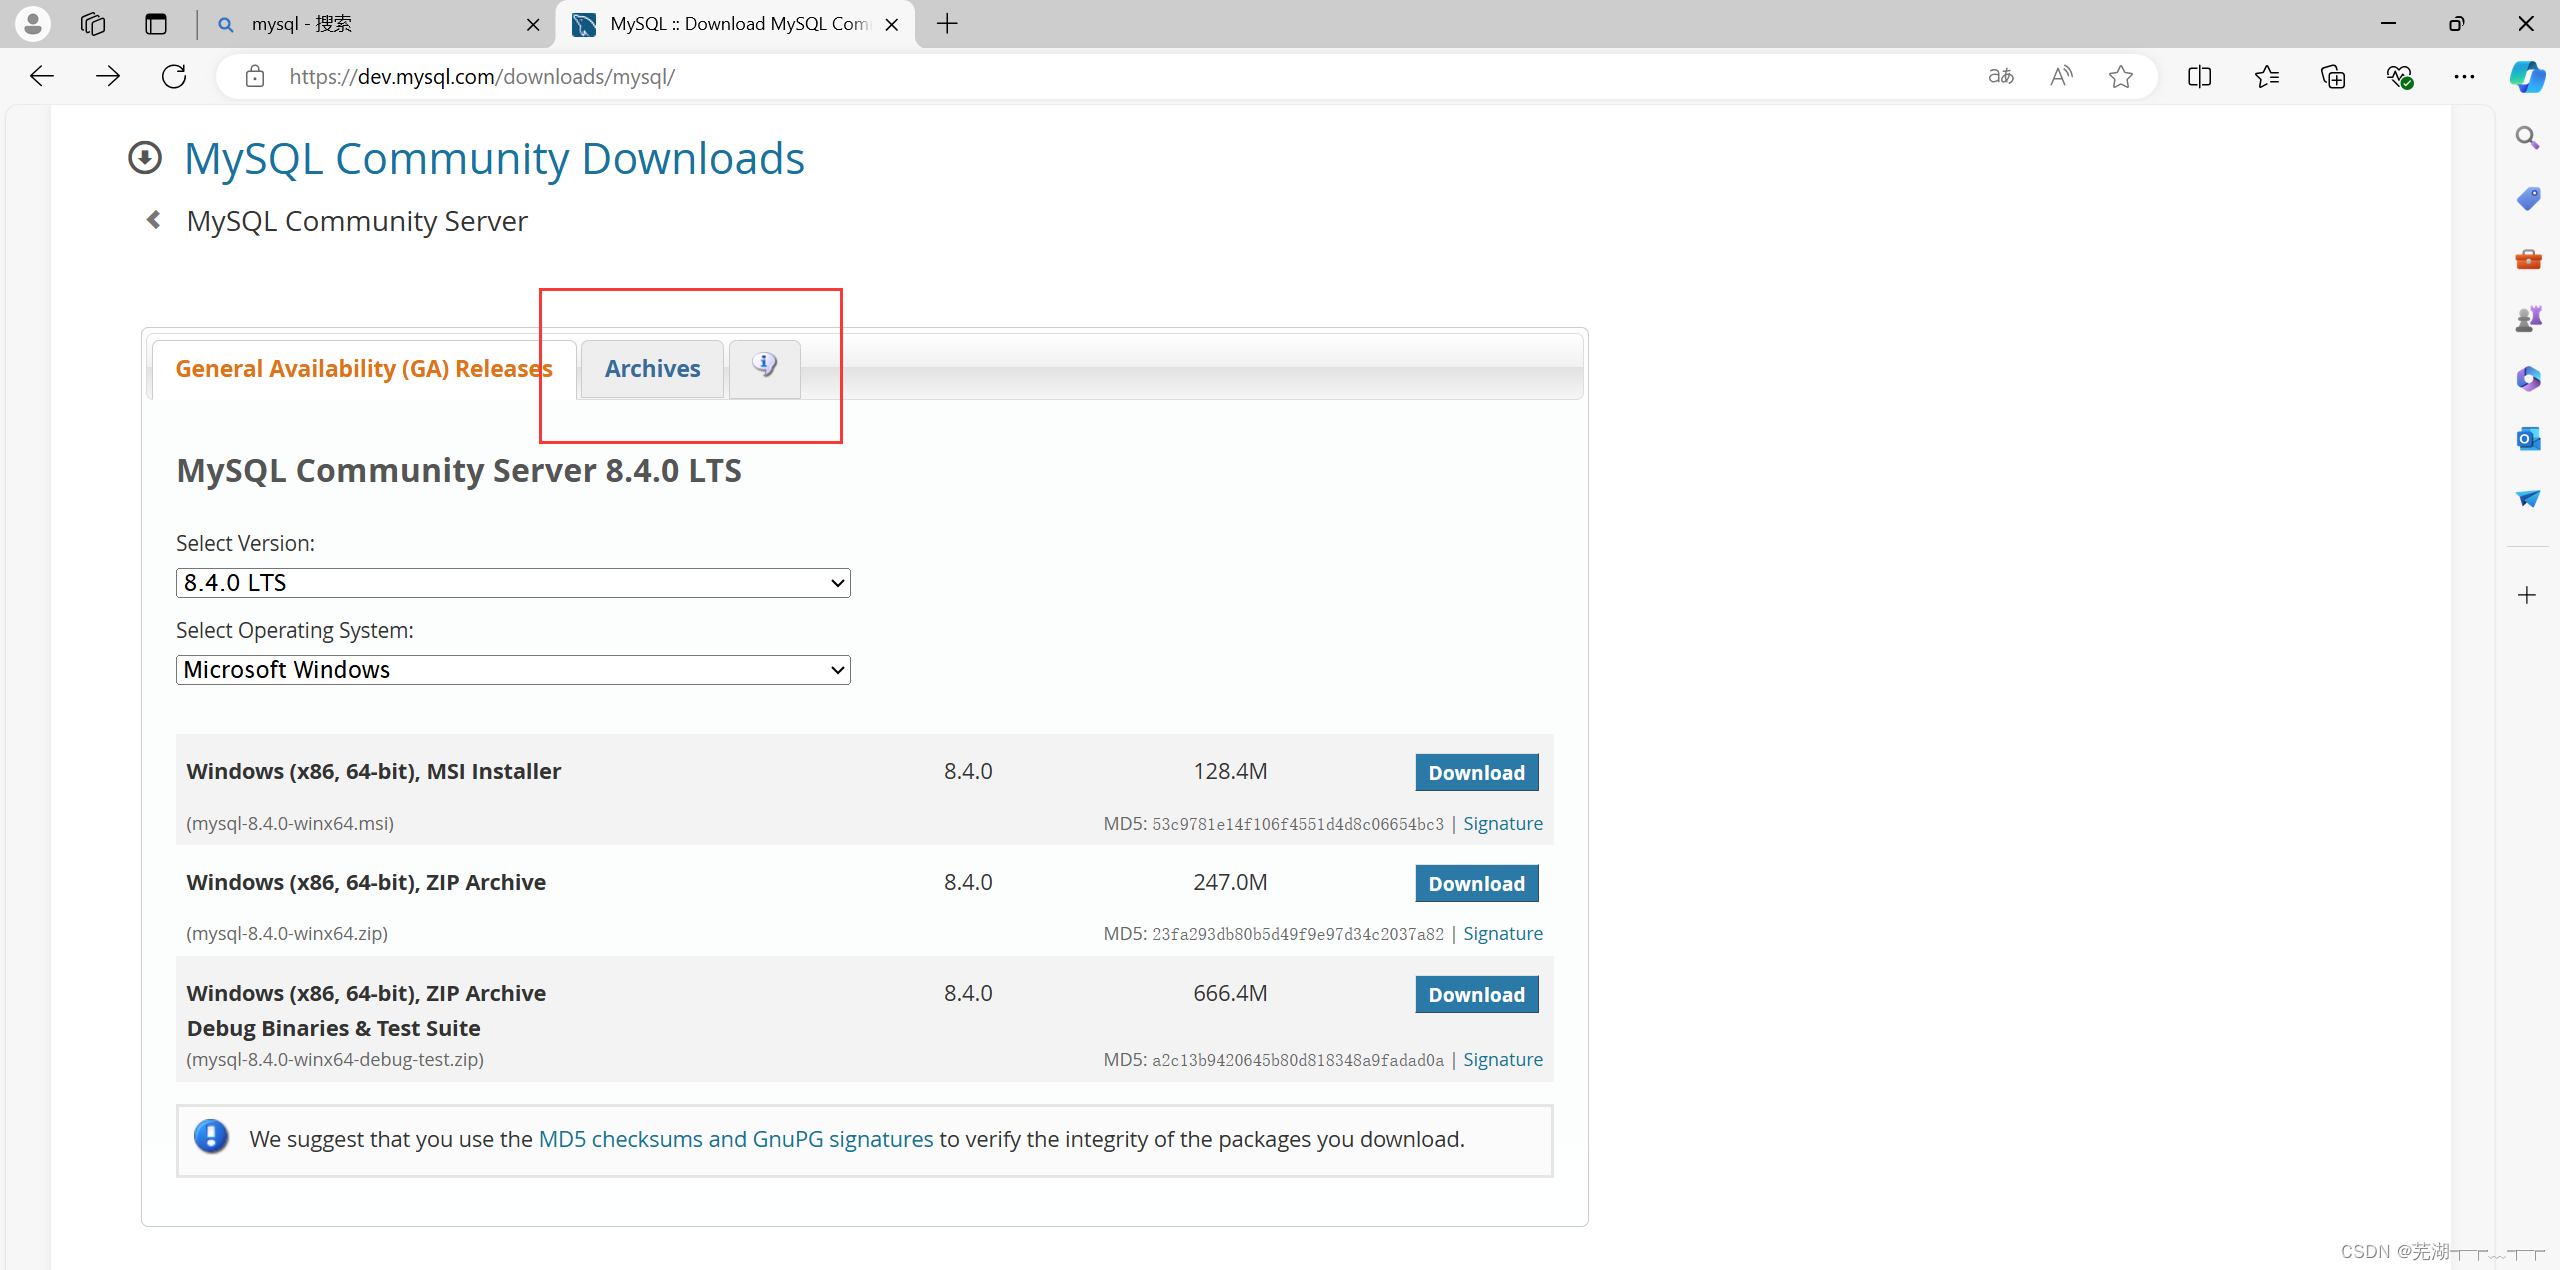Open Signature link for MSI installer
2560x1270 pixels.
[1502, 823]
